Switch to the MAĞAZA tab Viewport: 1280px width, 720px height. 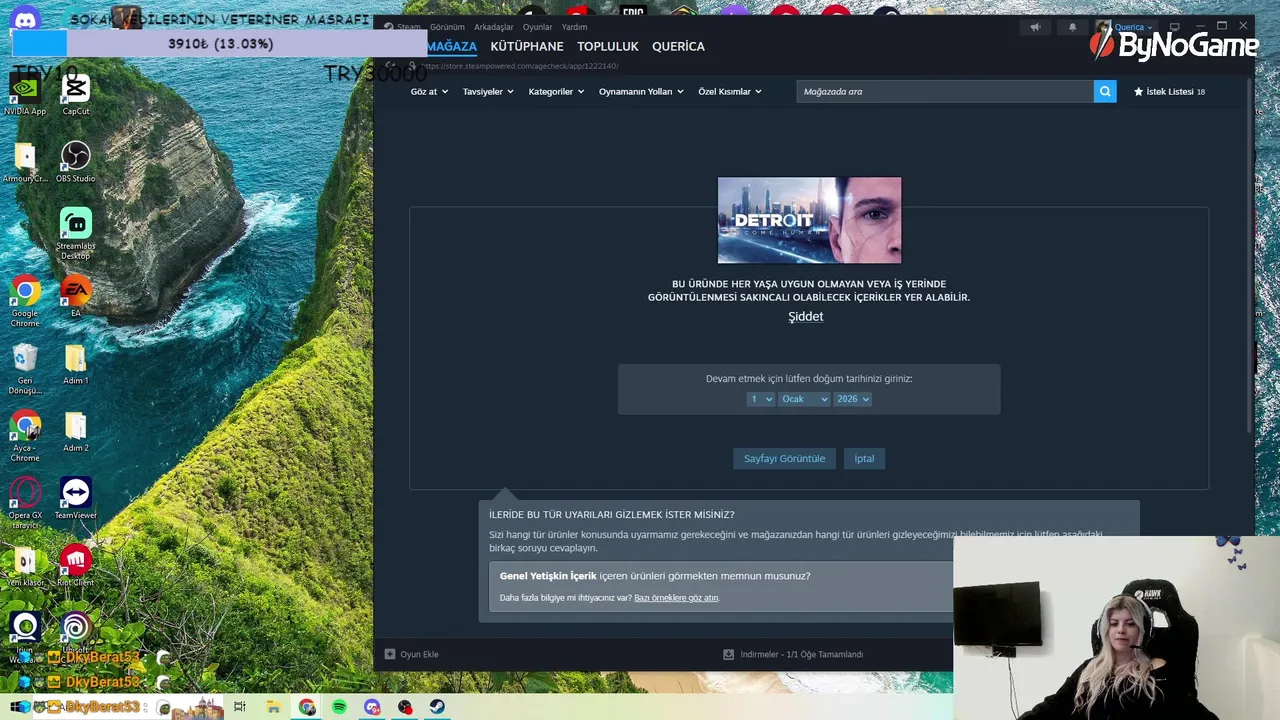452,46
